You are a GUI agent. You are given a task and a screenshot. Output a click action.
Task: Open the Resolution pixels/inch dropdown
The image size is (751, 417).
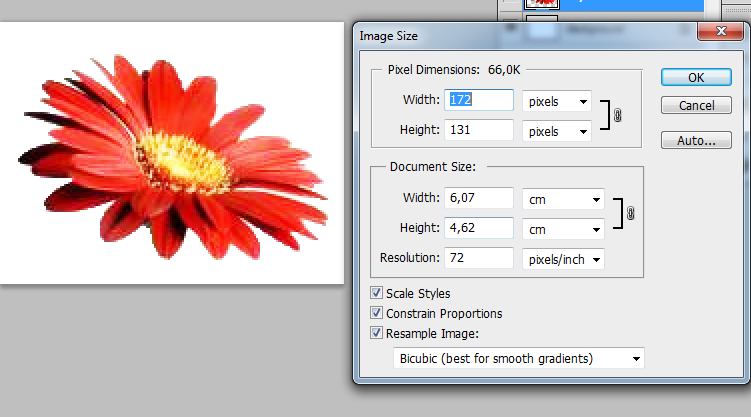pos(563,259)
